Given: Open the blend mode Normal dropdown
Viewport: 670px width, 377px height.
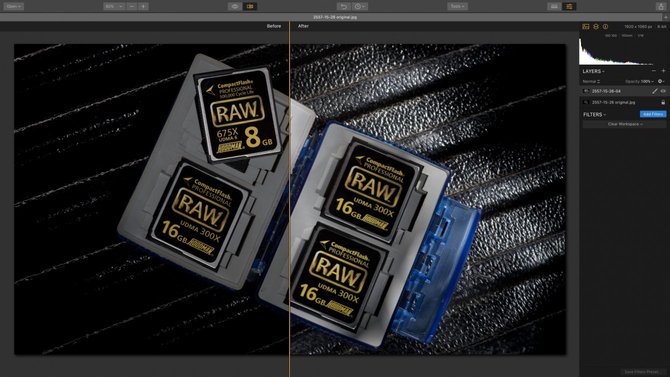Looking at the screenshot, I should pos(591,81).
